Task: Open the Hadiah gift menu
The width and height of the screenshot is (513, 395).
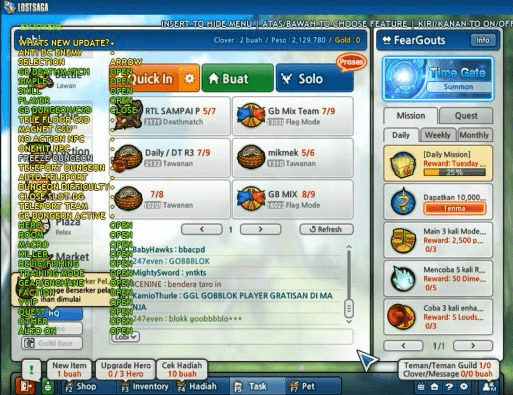Action: [x=197, y=387]
